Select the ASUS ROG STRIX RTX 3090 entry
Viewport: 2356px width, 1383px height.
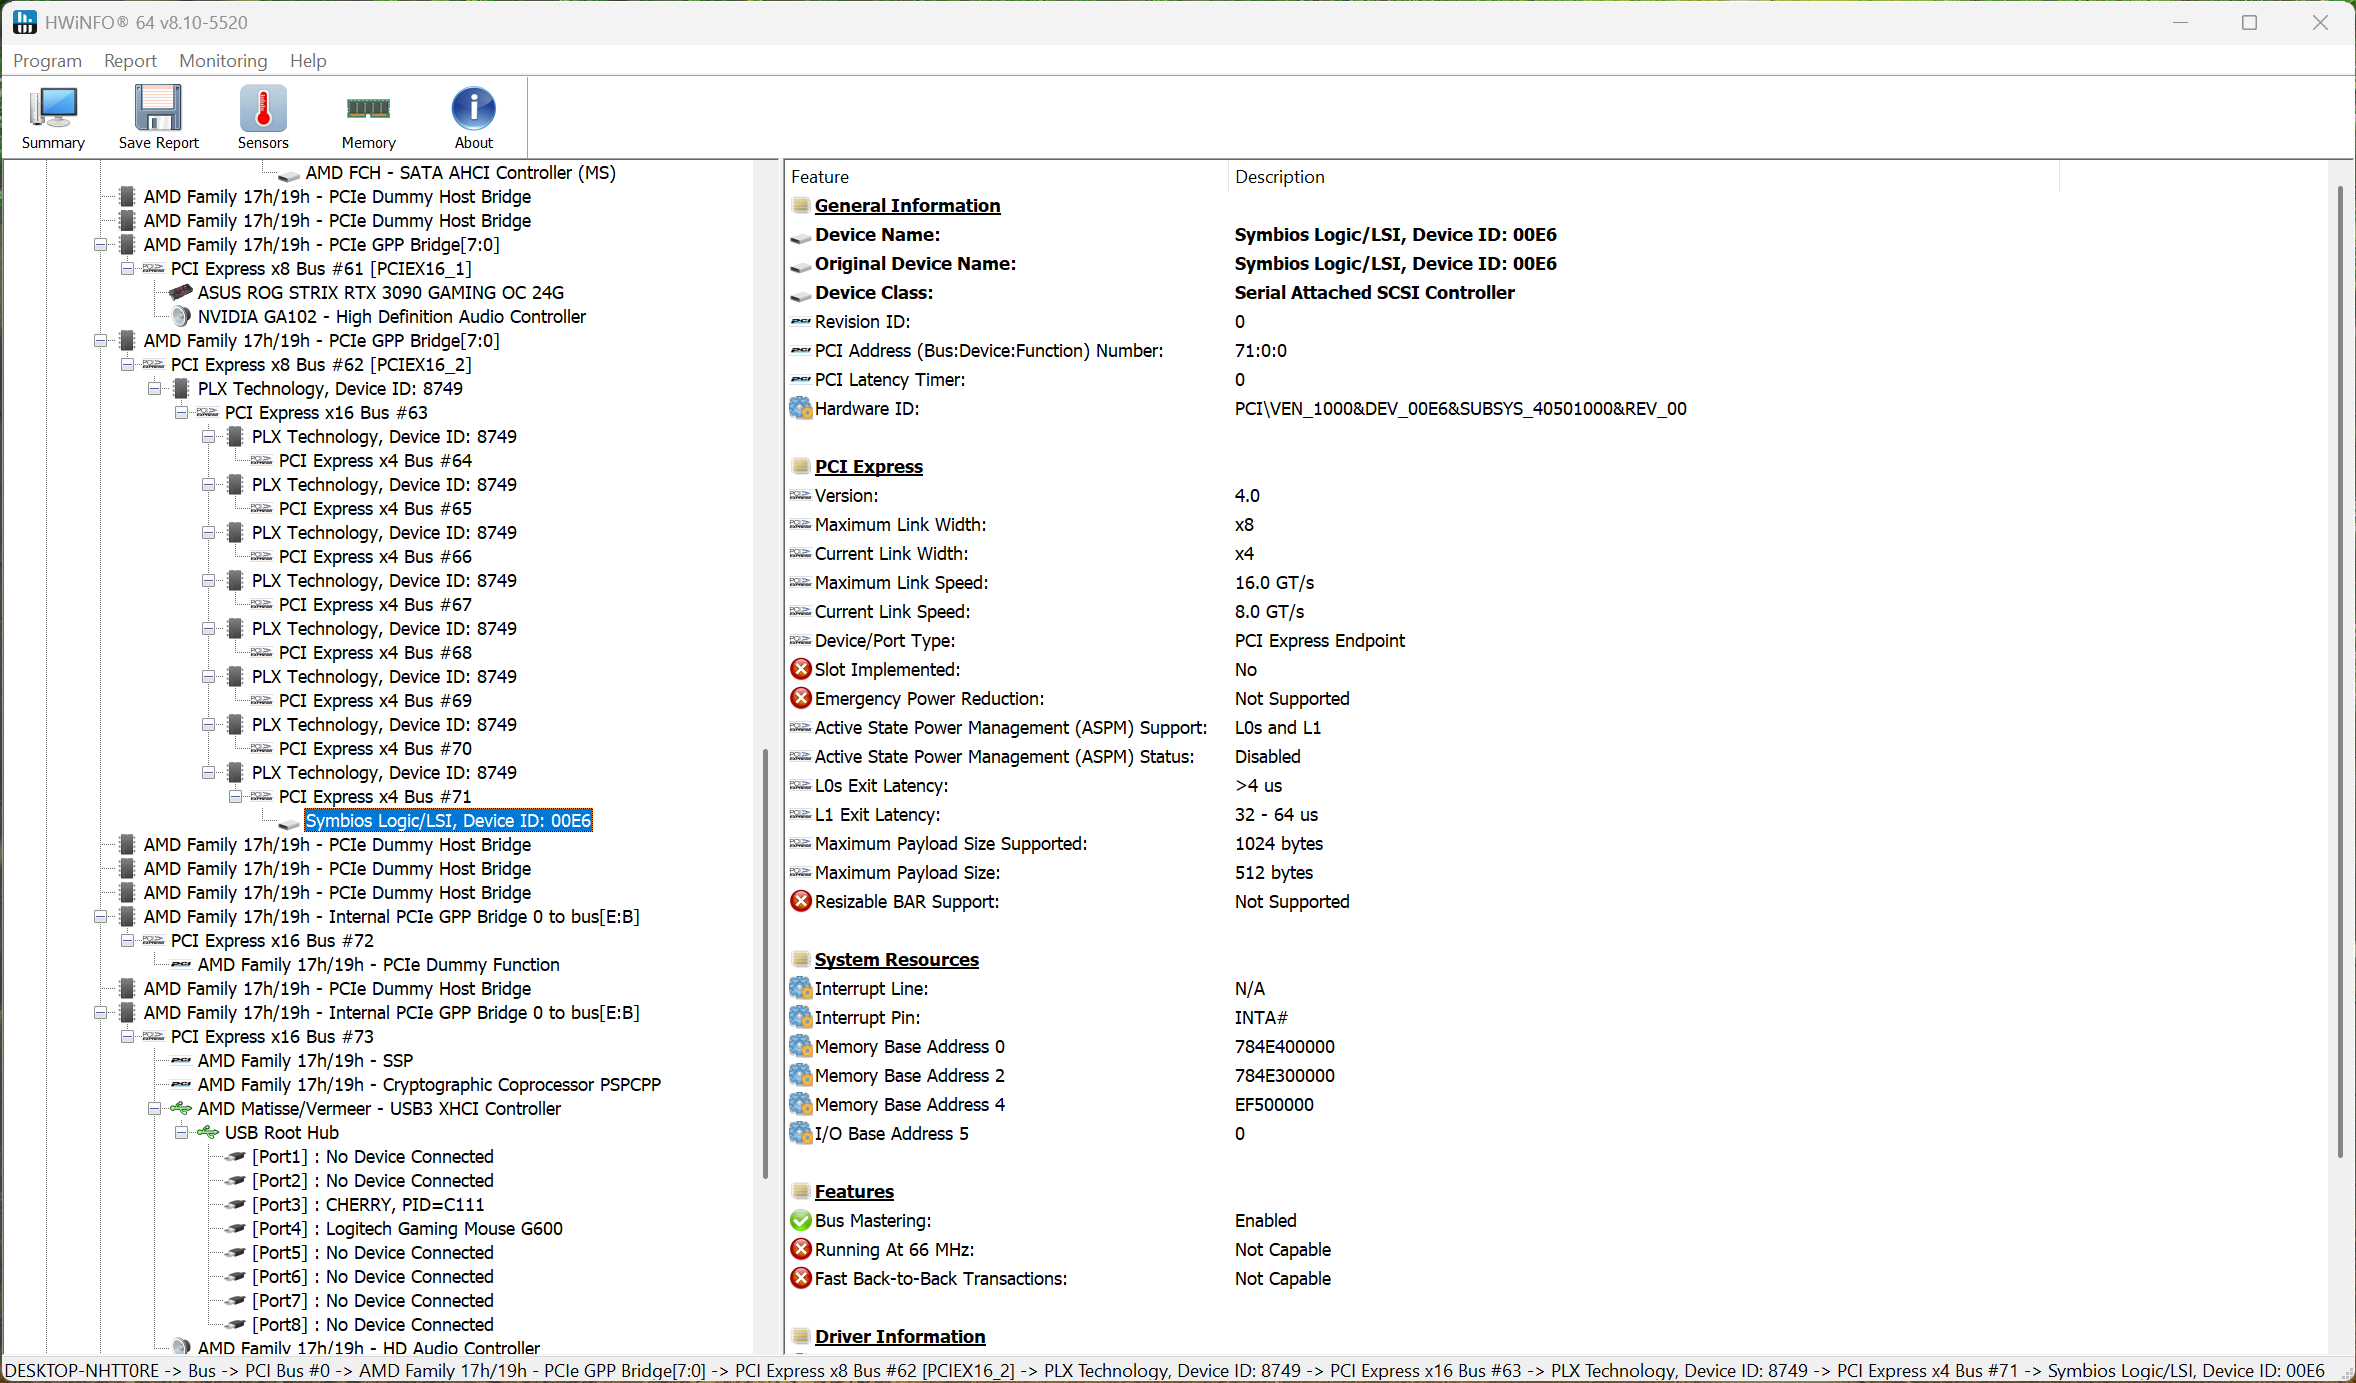pyautogui.click(x=380, y=293)
